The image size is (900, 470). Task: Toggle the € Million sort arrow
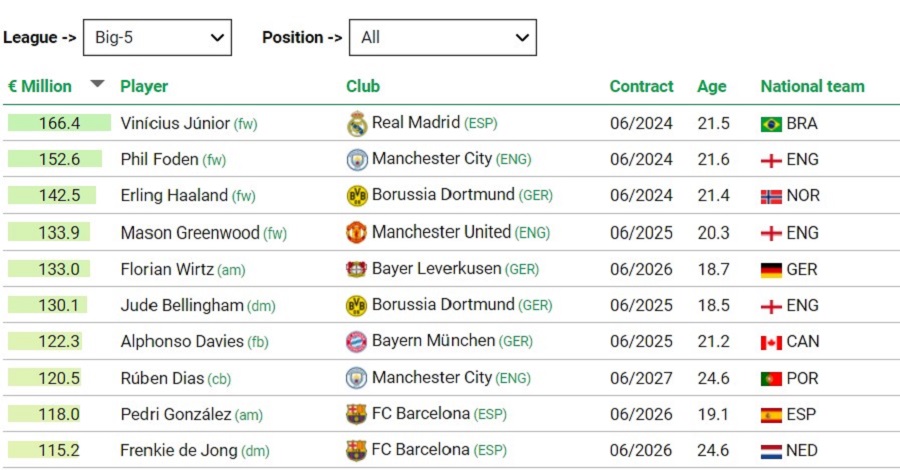pyautogui.click(x=98, y=84)
